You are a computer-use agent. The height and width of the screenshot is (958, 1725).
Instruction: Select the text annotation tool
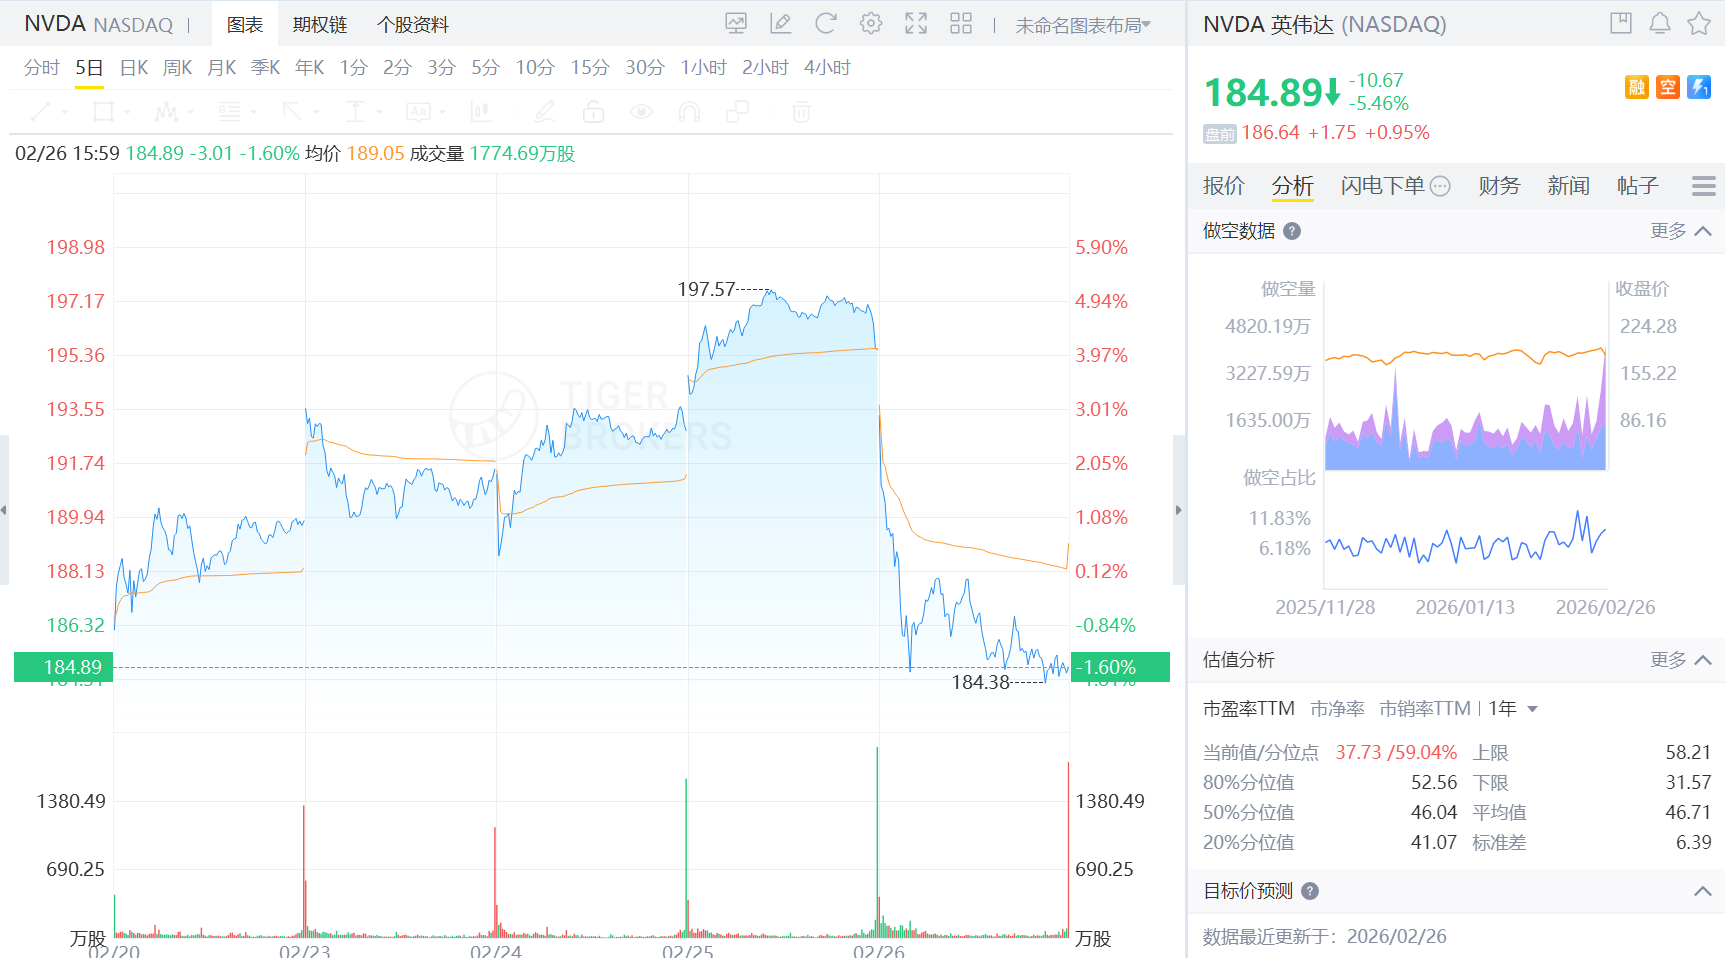(x=419, y=111)
